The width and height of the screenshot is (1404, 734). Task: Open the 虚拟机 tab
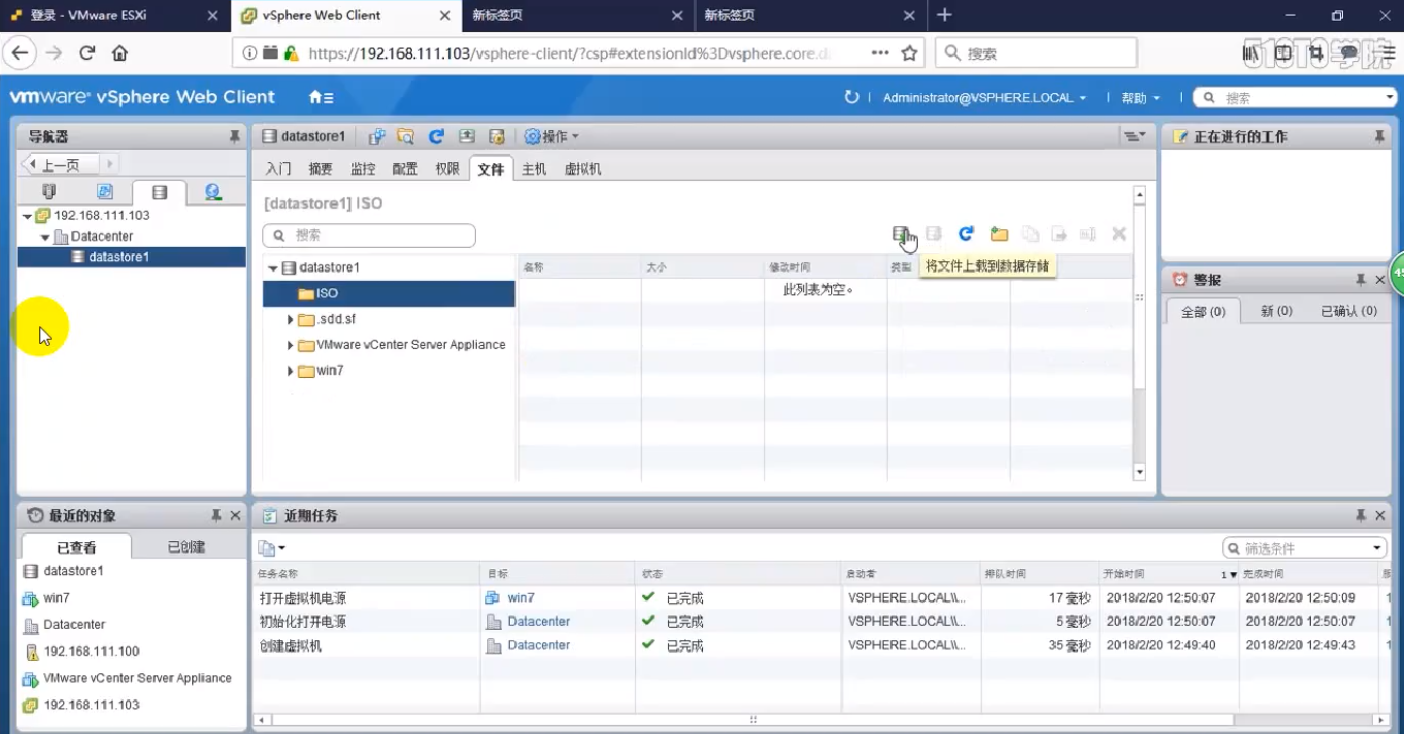point(583,169)
